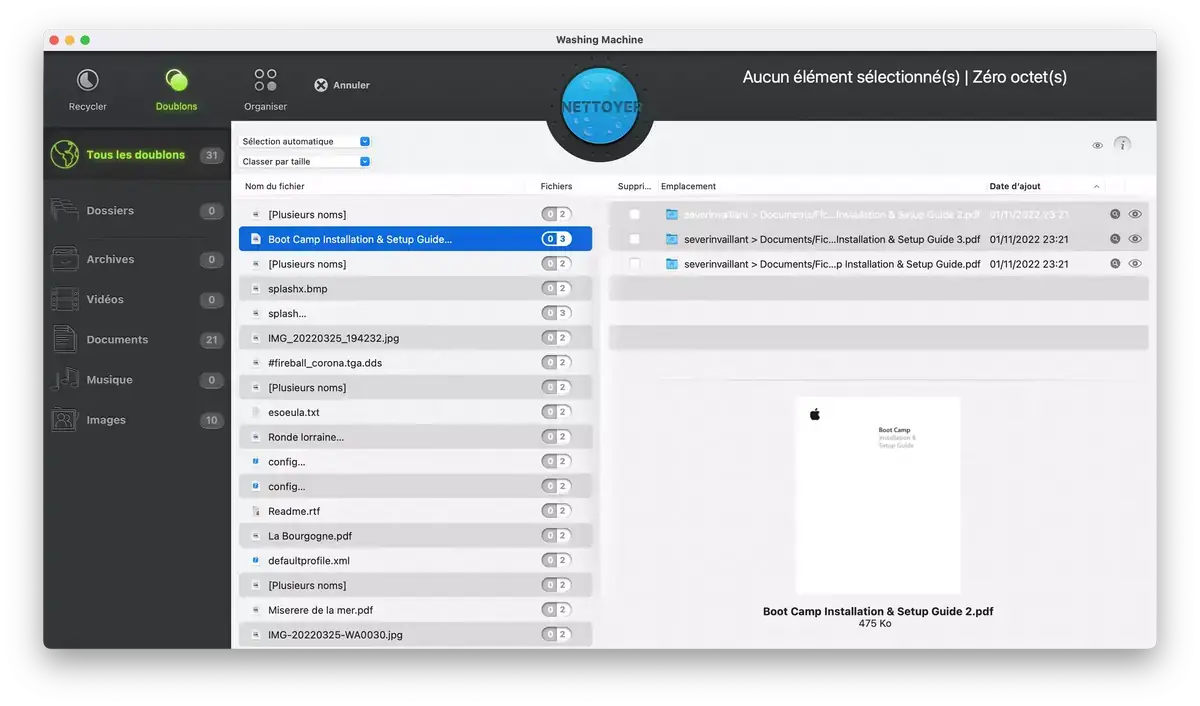Check the Setup Guide 3.pdf delete checkbox
The image size is (1200, 706).
click(634, 239)
